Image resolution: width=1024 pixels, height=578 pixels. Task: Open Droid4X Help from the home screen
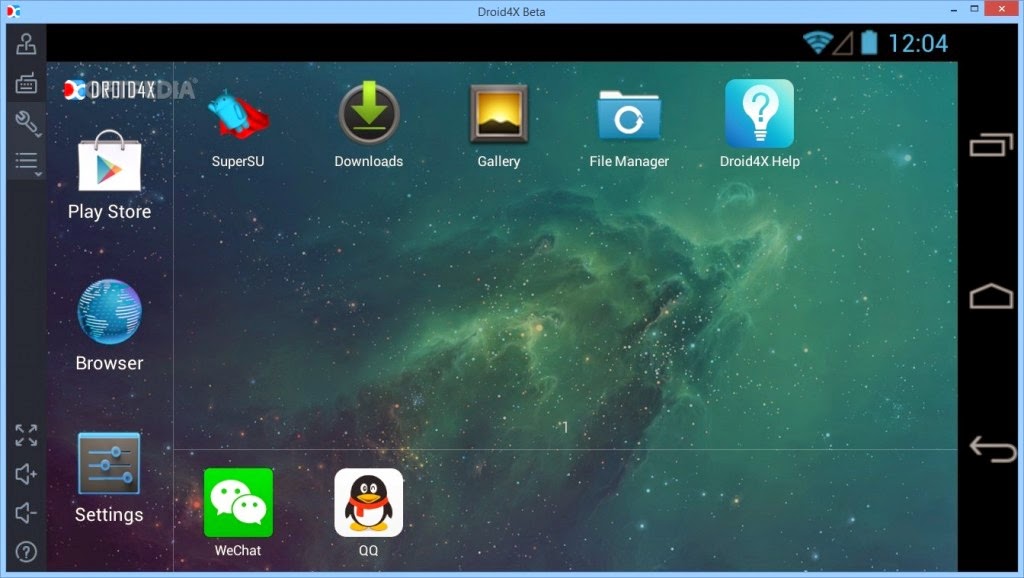759,112
